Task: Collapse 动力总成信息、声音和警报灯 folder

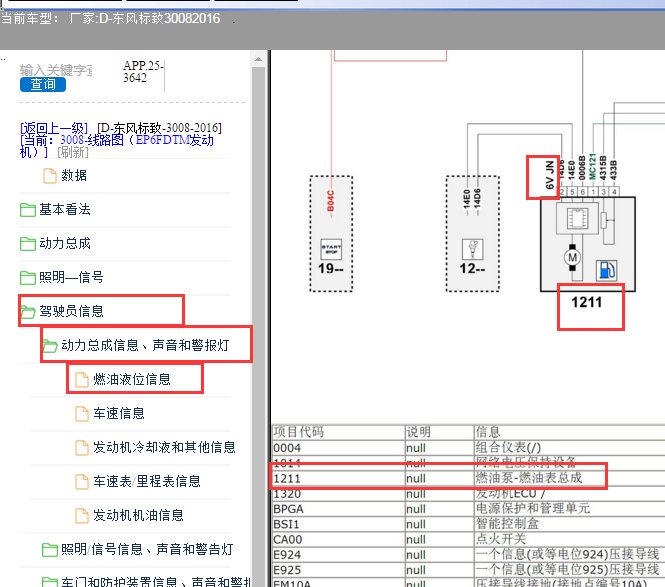Action: pos(145,345)
